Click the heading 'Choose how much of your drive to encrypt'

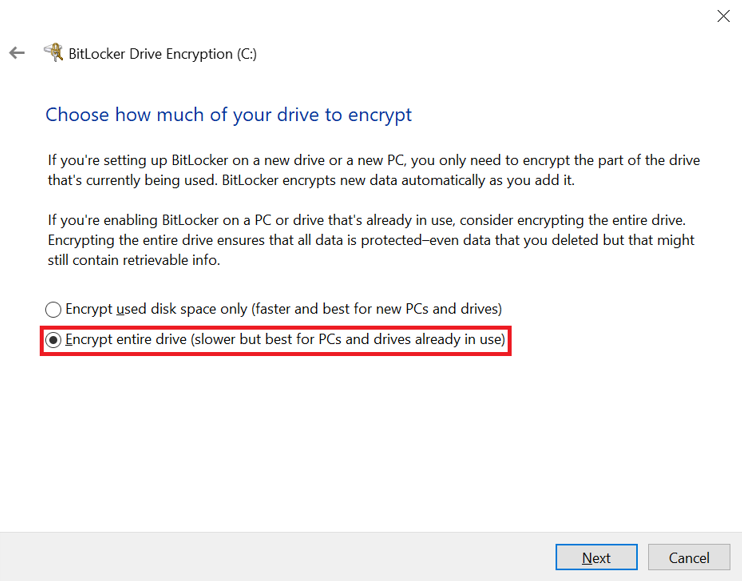tap(229, 115)
